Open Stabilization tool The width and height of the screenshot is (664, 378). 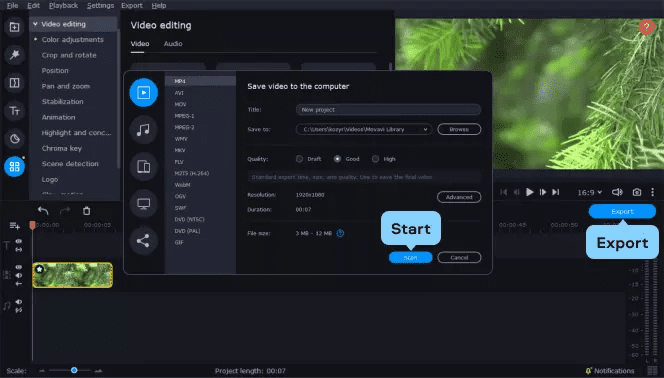[63, 102]
